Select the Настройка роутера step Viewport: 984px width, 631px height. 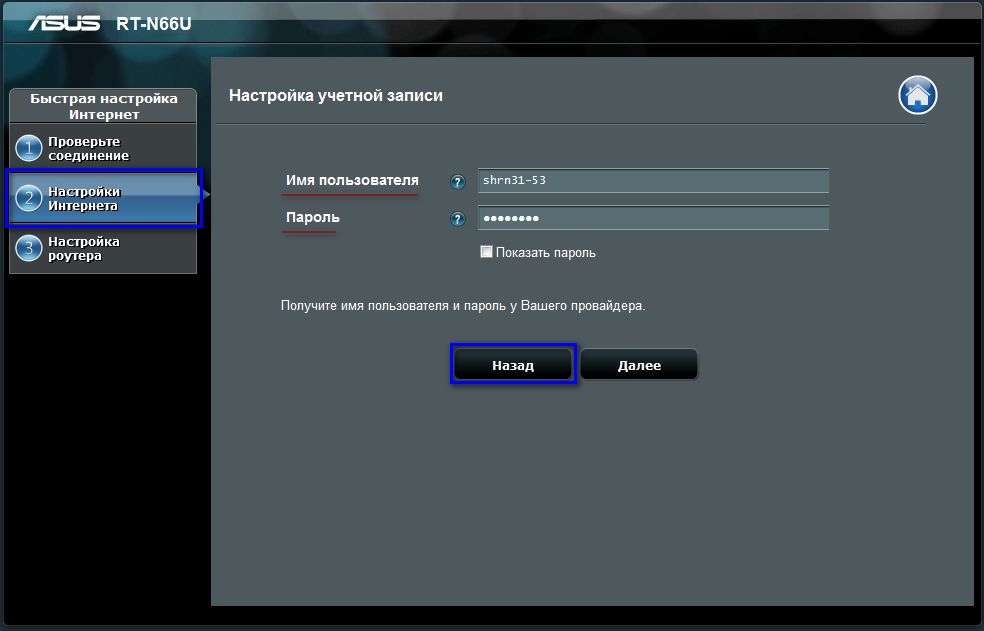(x=103, y=248)
